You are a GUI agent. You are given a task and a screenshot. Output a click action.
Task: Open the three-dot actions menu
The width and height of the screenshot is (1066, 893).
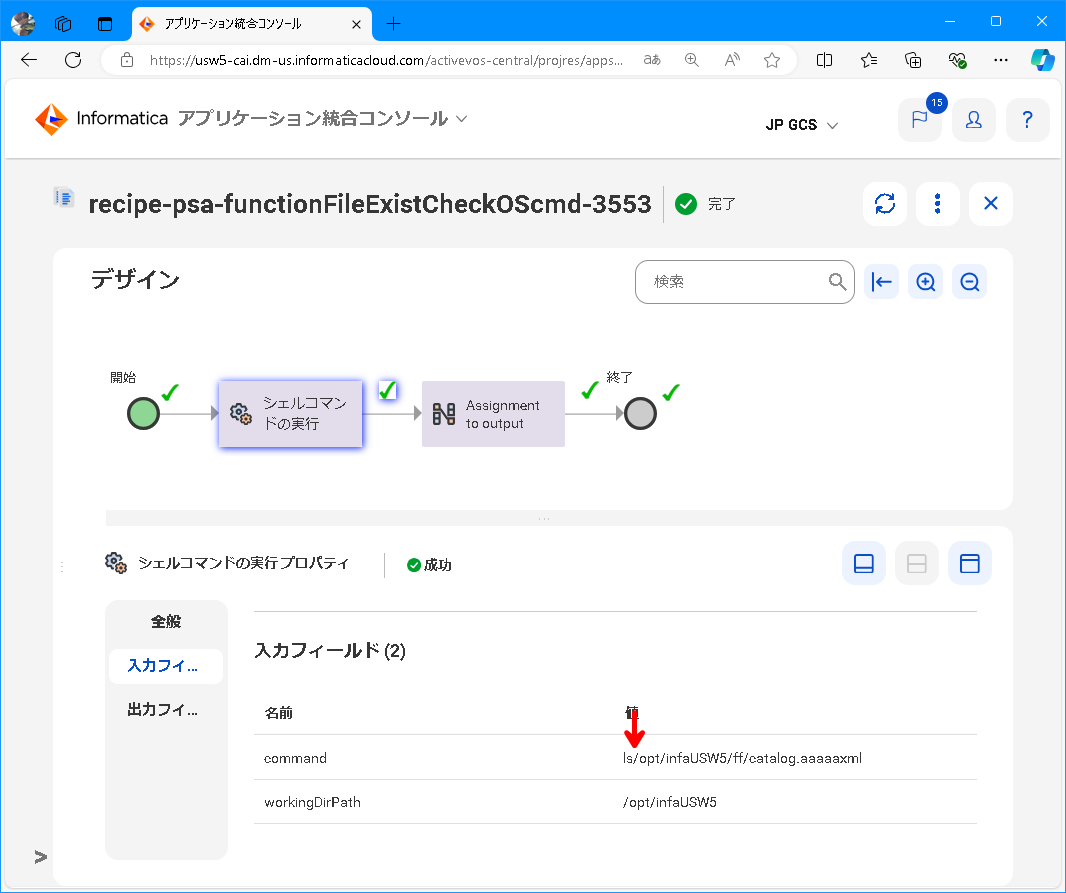[938, 203]
